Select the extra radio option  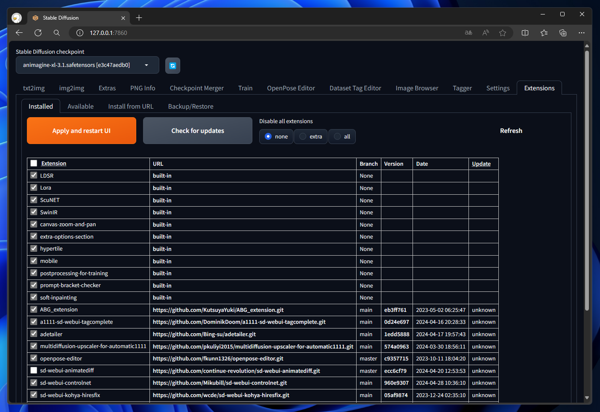[311, 137]
